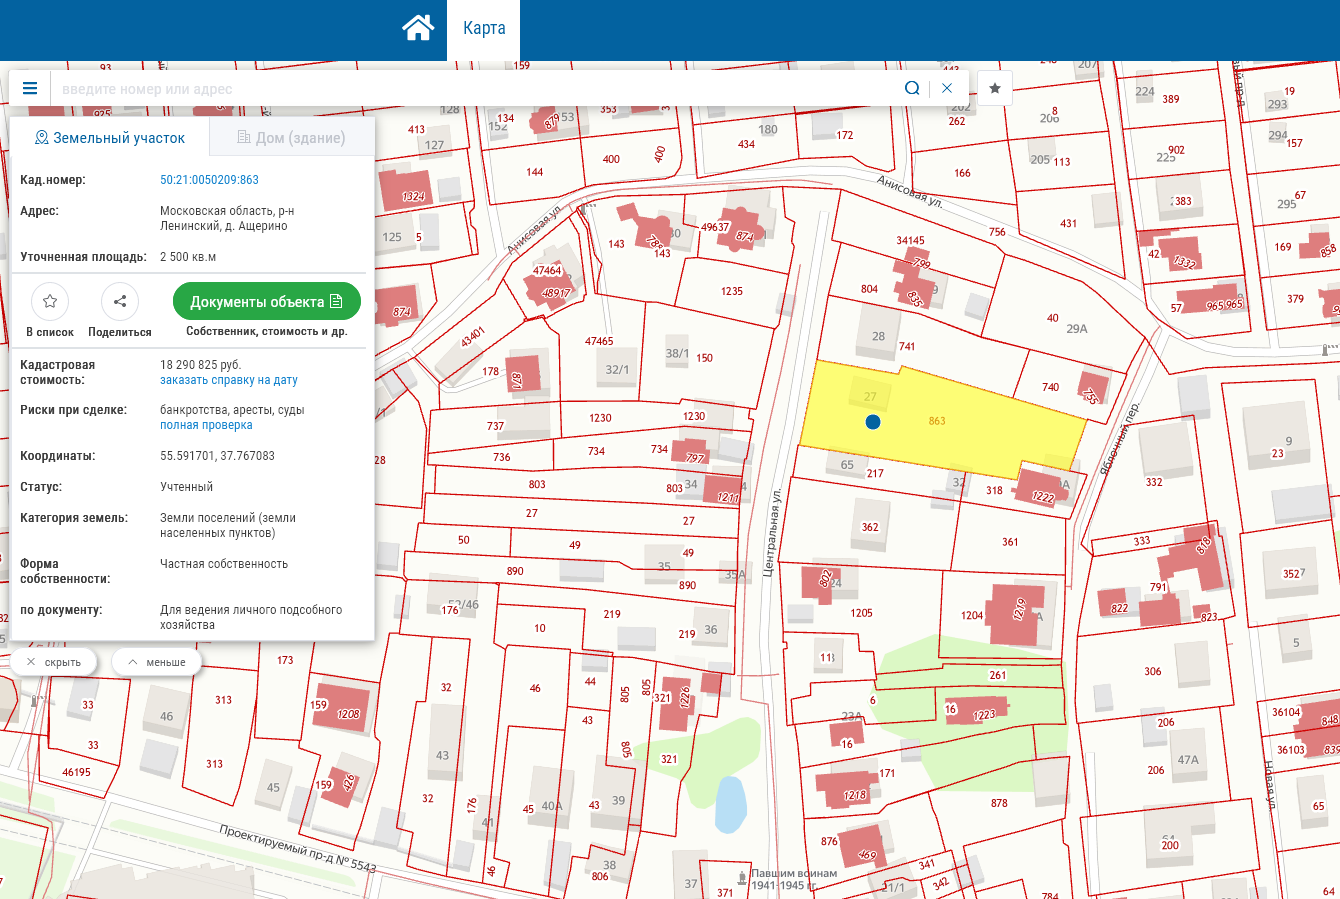Add parcel to list with star icon
The image size is (1340, 899).
[x=50, y=301]
